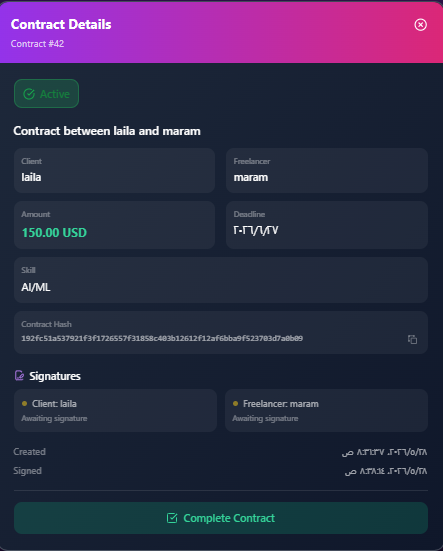This screenshot has width=443, height=551.
Task: Click the Complete Contract checkbox icon
Action: (172, 518)
